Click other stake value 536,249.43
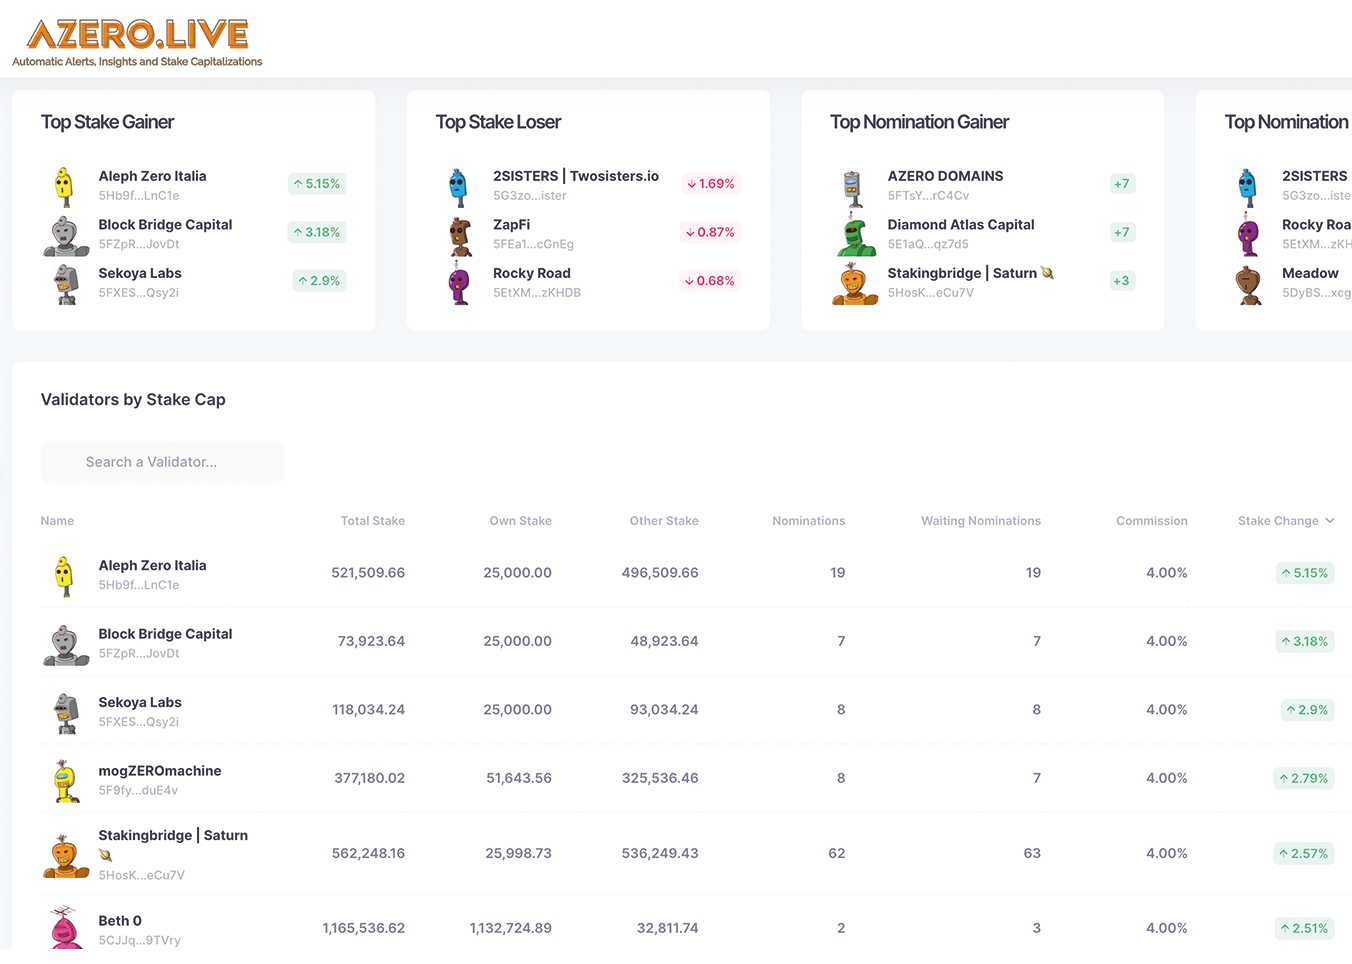 pyautogui.click(x=660, y=854)
